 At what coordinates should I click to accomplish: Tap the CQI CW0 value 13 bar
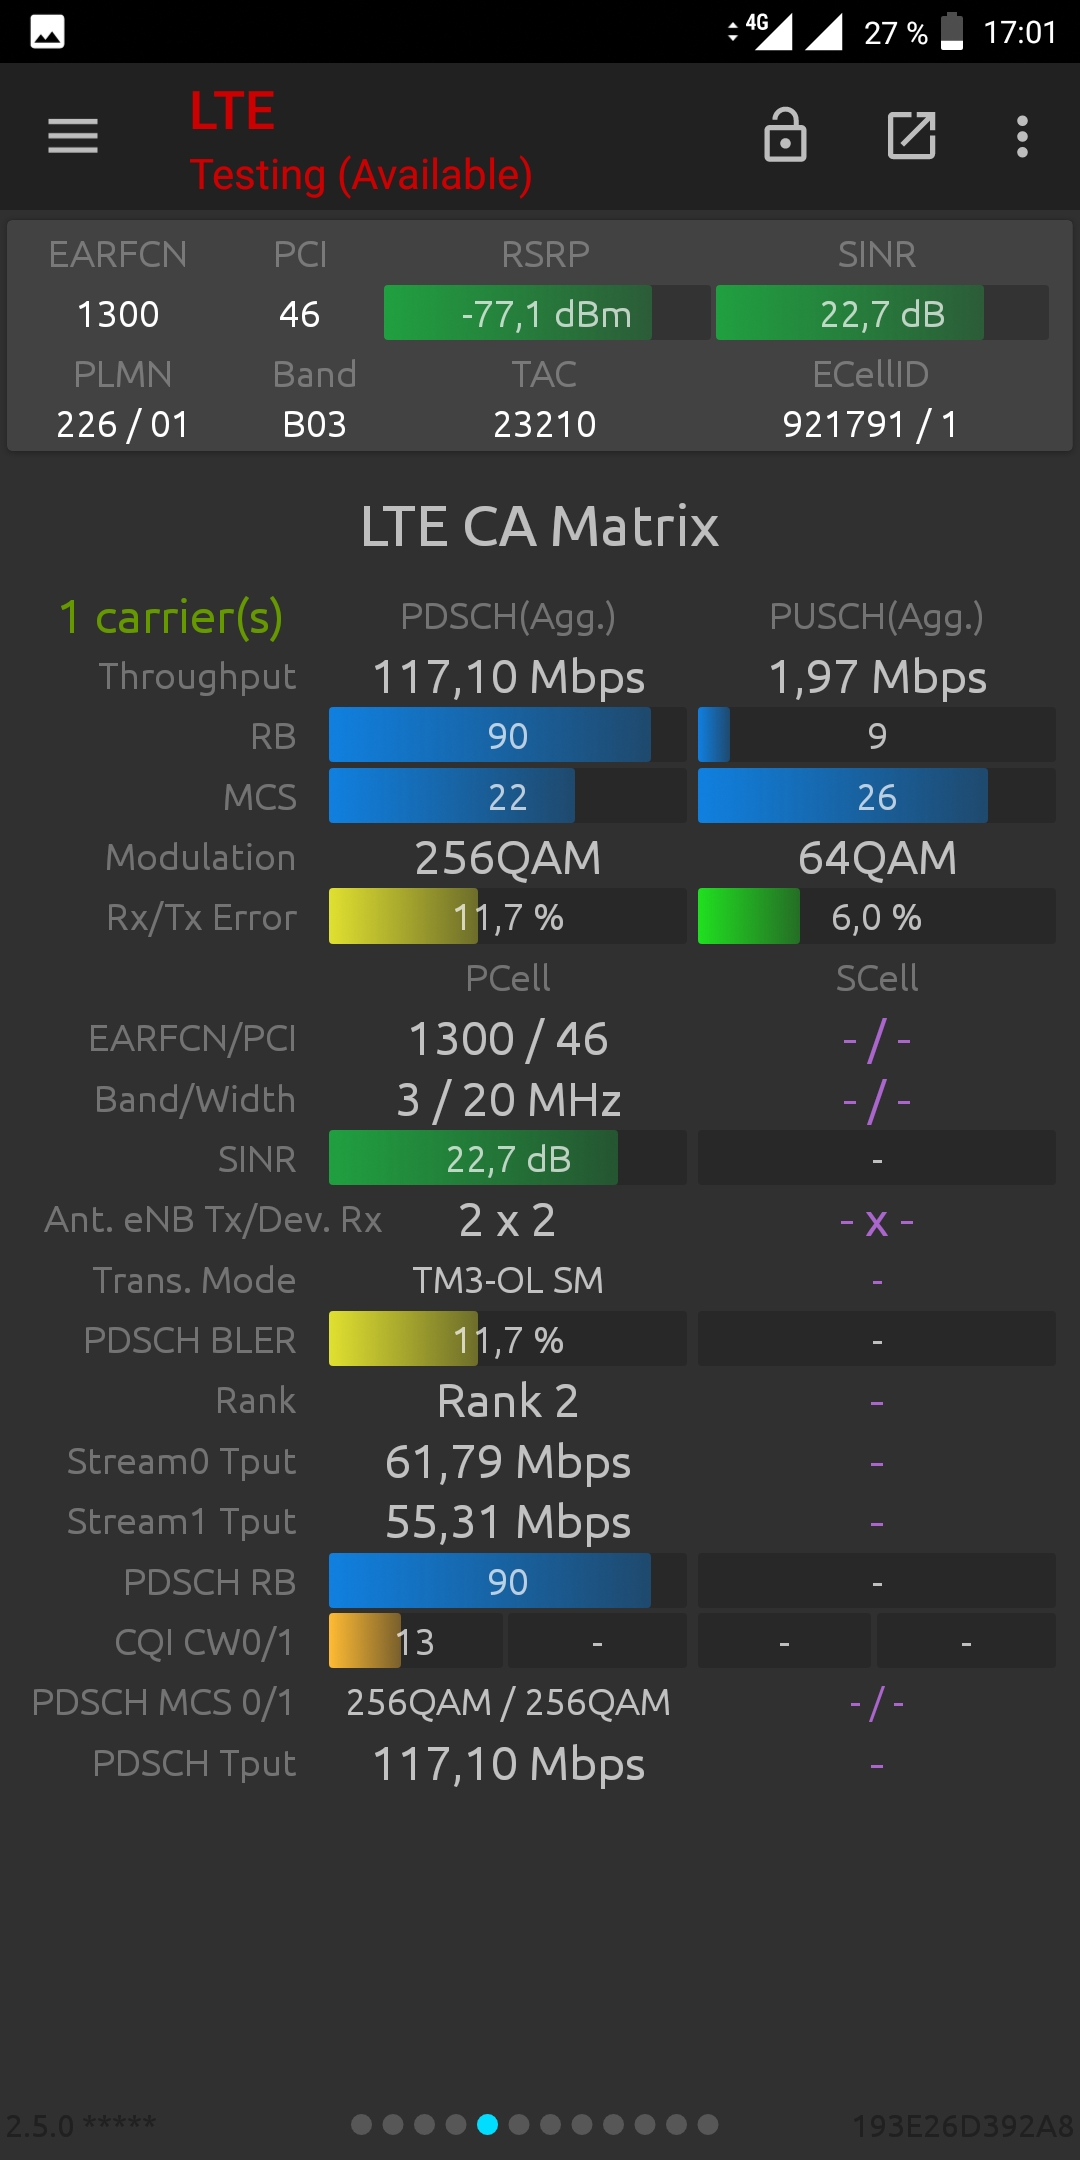[x=416, y=1641]
